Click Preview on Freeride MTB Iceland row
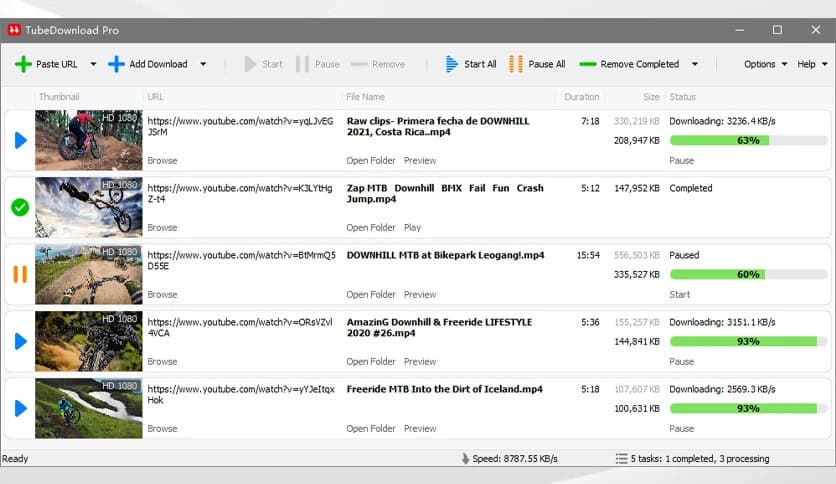The image size is (836, 484). coord(420,429)
